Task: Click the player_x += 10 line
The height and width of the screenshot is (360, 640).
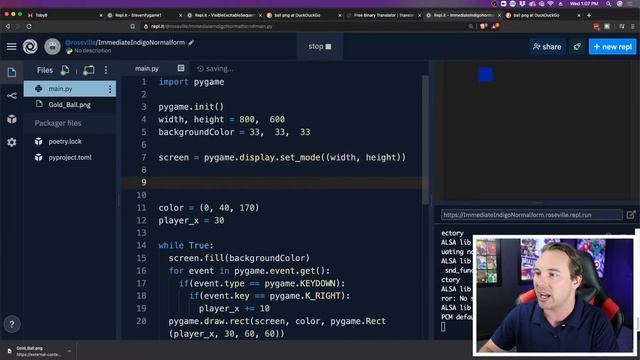Action: [x=234, y=309]
